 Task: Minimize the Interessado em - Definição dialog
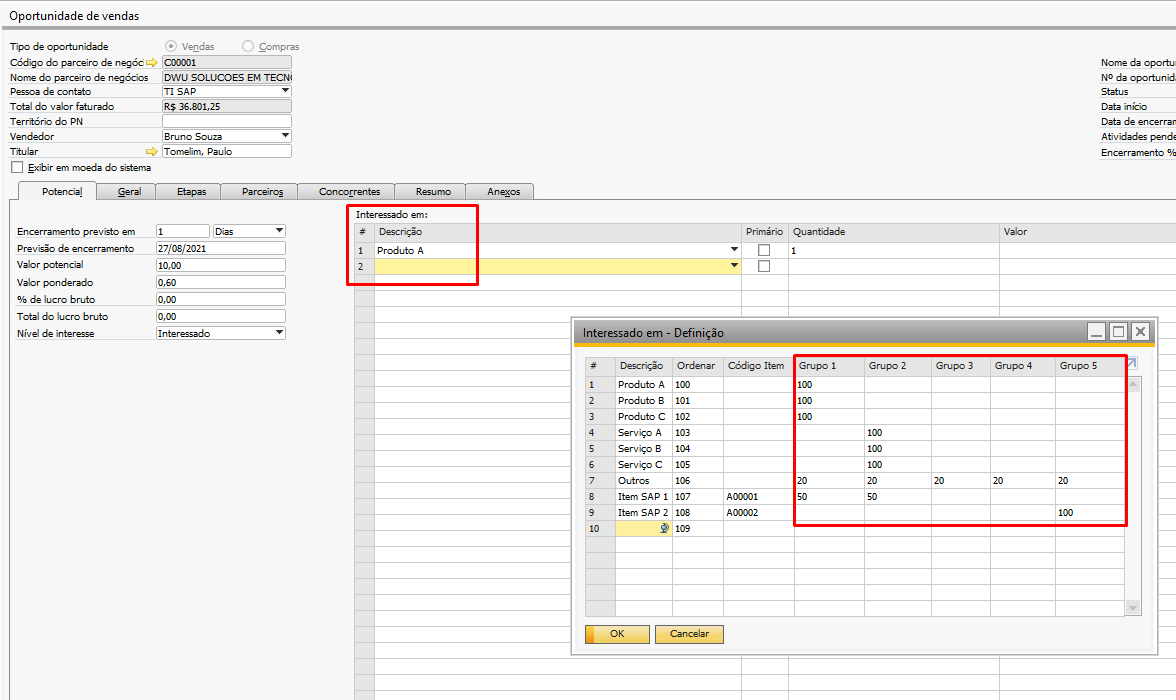(1096, 332)
